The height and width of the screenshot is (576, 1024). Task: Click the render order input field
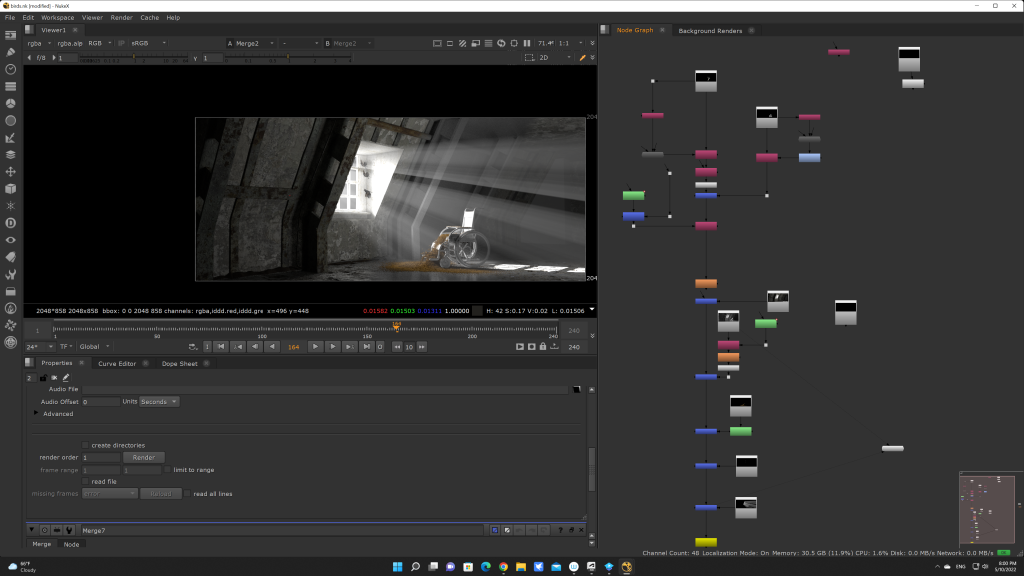point(101,457)
